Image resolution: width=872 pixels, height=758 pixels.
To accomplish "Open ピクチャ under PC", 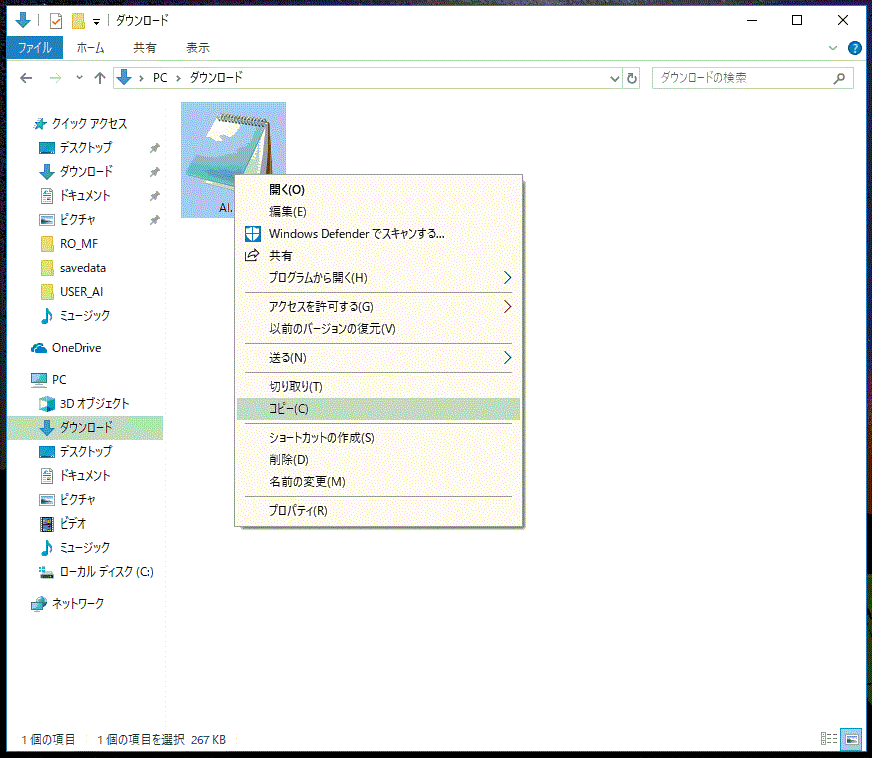I will tap(77, 499).
